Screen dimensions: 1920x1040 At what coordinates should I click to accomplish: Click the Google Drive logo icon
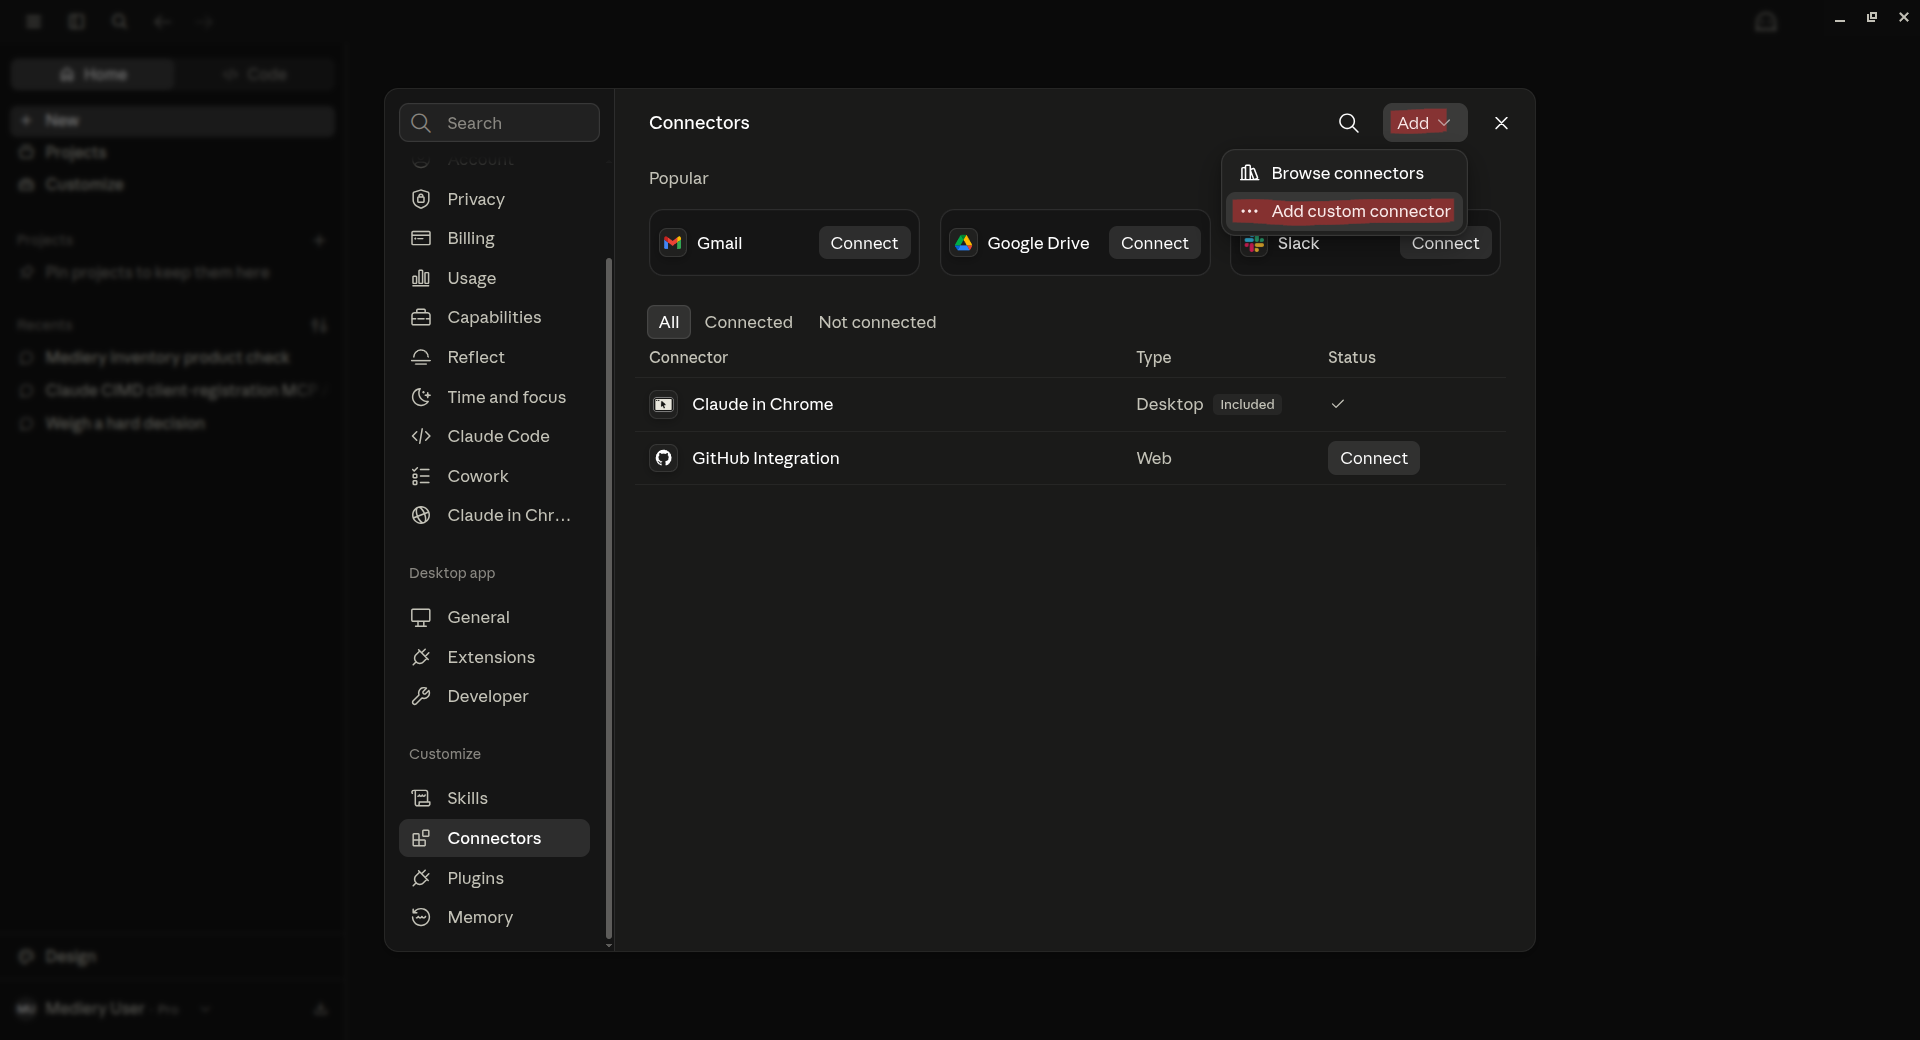[964, 243]
